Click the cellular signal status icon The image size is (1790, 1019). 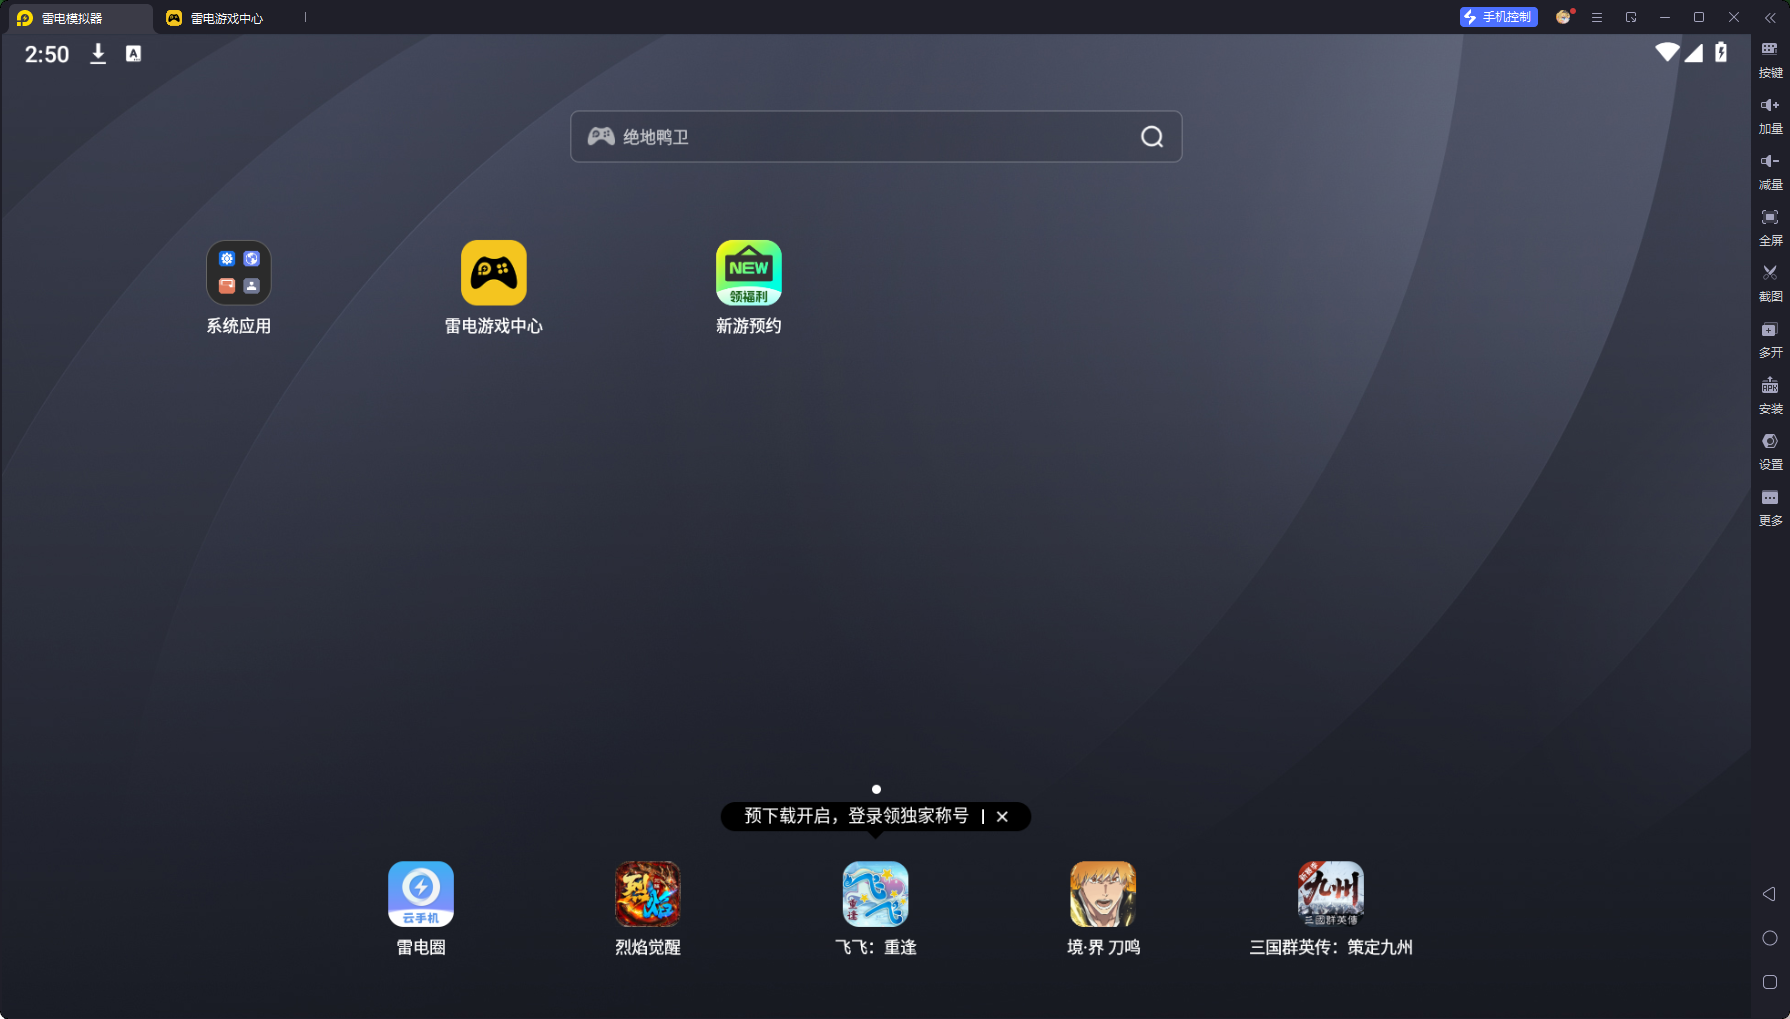pyautogui.click(x=1694, y=52)
